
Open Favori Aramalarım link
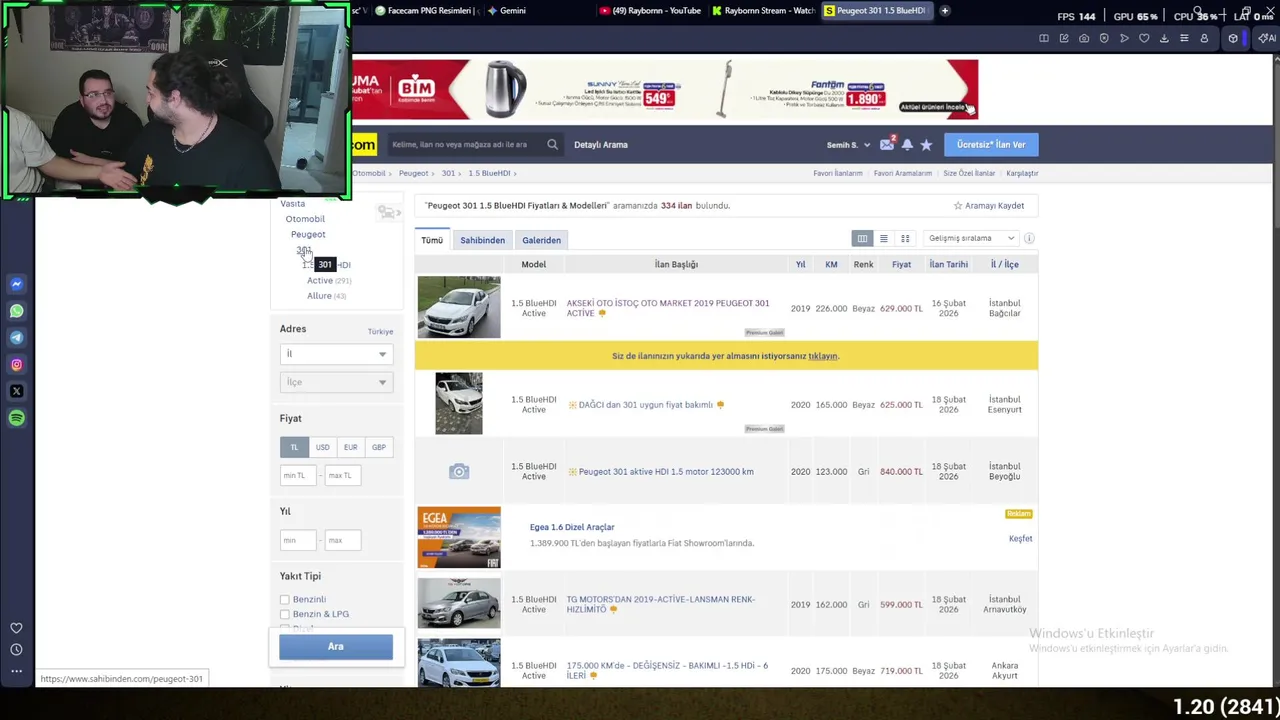tap(903, 173)
